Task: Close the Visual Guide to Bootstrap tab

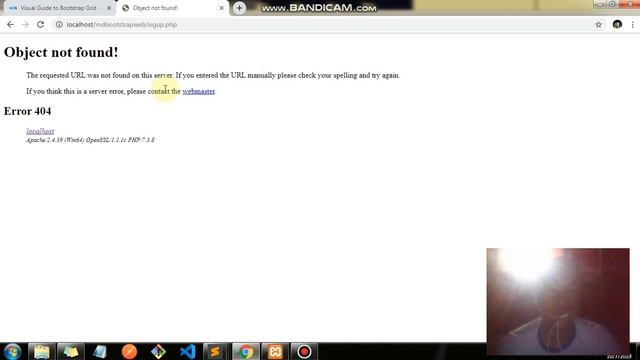Action: [109, 8]
